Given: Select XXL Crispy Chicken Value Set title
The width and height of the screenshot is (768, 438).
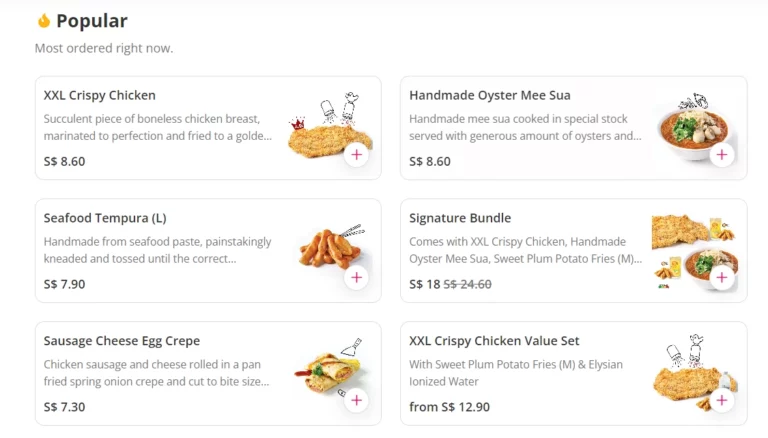Looking at the screenshot, I should pyautogui.click(x=494, y=341).
